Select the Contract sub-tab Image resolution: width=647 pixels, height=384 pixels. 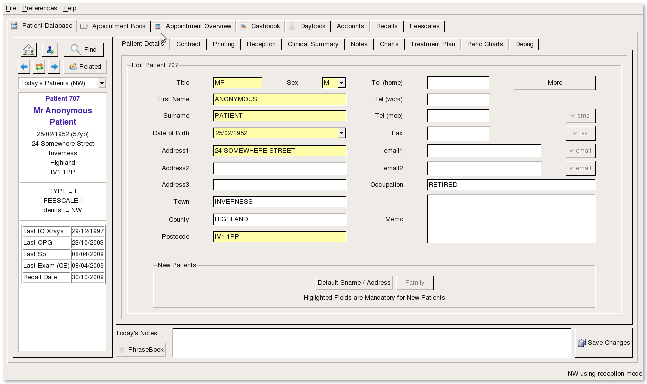click(188, 44)
